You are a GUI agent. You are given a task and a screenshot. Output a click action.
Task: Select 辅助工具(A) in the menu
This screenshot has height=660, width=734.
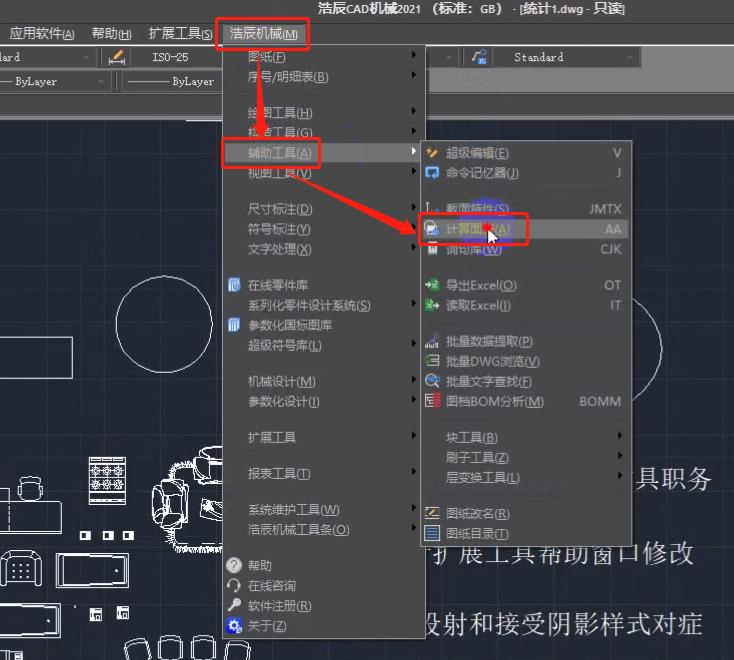[x=323, y=152]
